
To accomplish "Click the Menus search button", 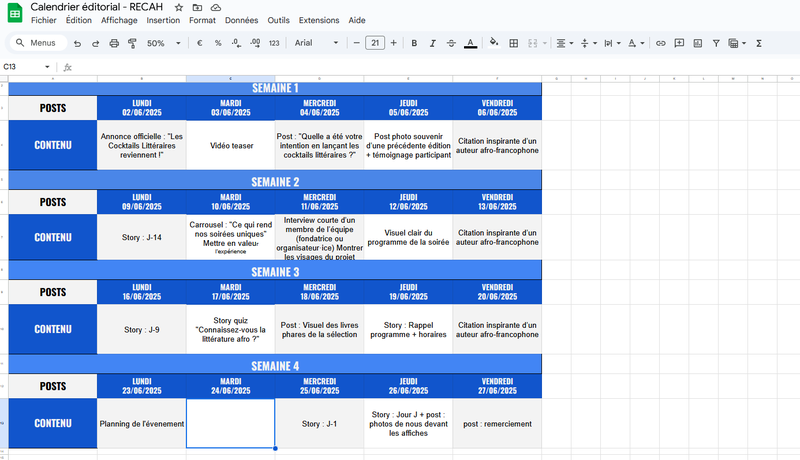I will pyautogui.click(x=35, y=43).
